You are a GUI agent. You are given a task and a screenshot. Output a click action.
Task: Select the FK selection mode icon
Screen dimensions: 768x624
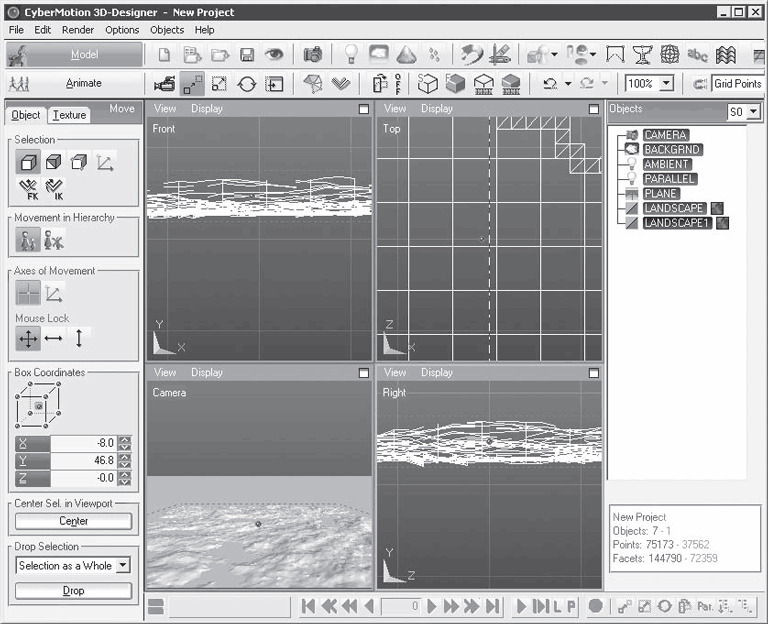point(28,188)
